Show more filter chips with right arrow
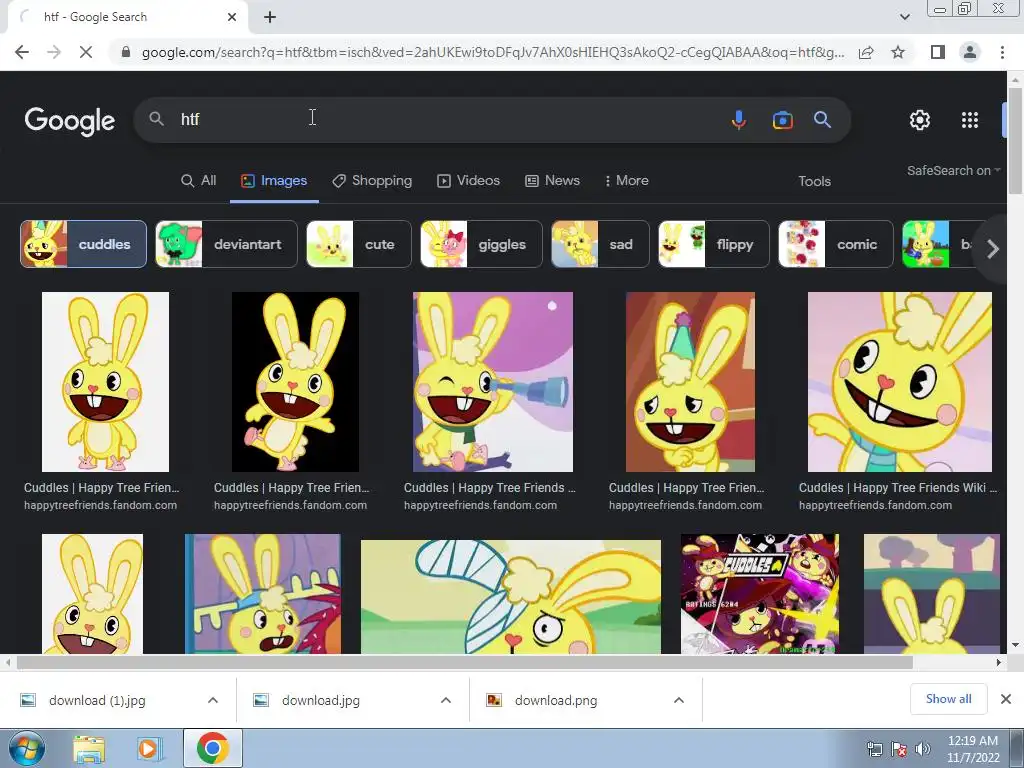 [x=993, y=249]
